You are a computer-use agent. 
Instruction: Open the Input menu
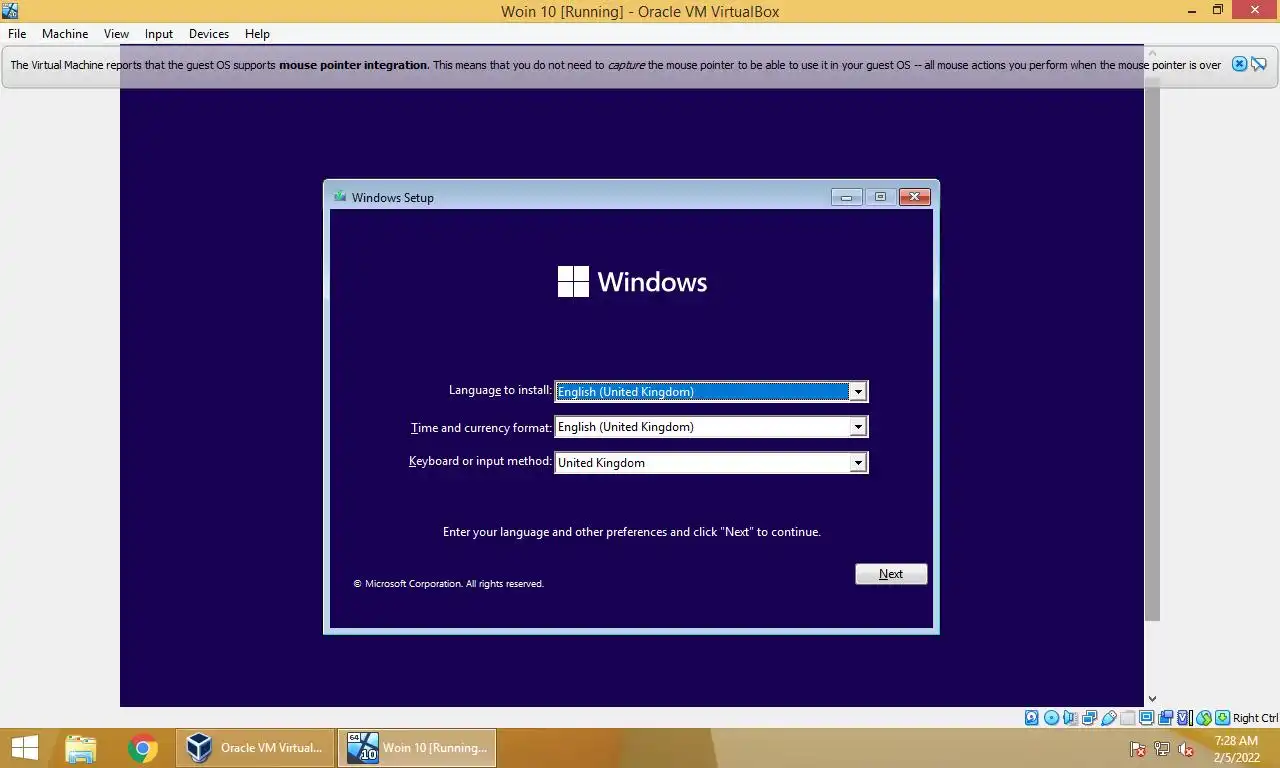159,33
